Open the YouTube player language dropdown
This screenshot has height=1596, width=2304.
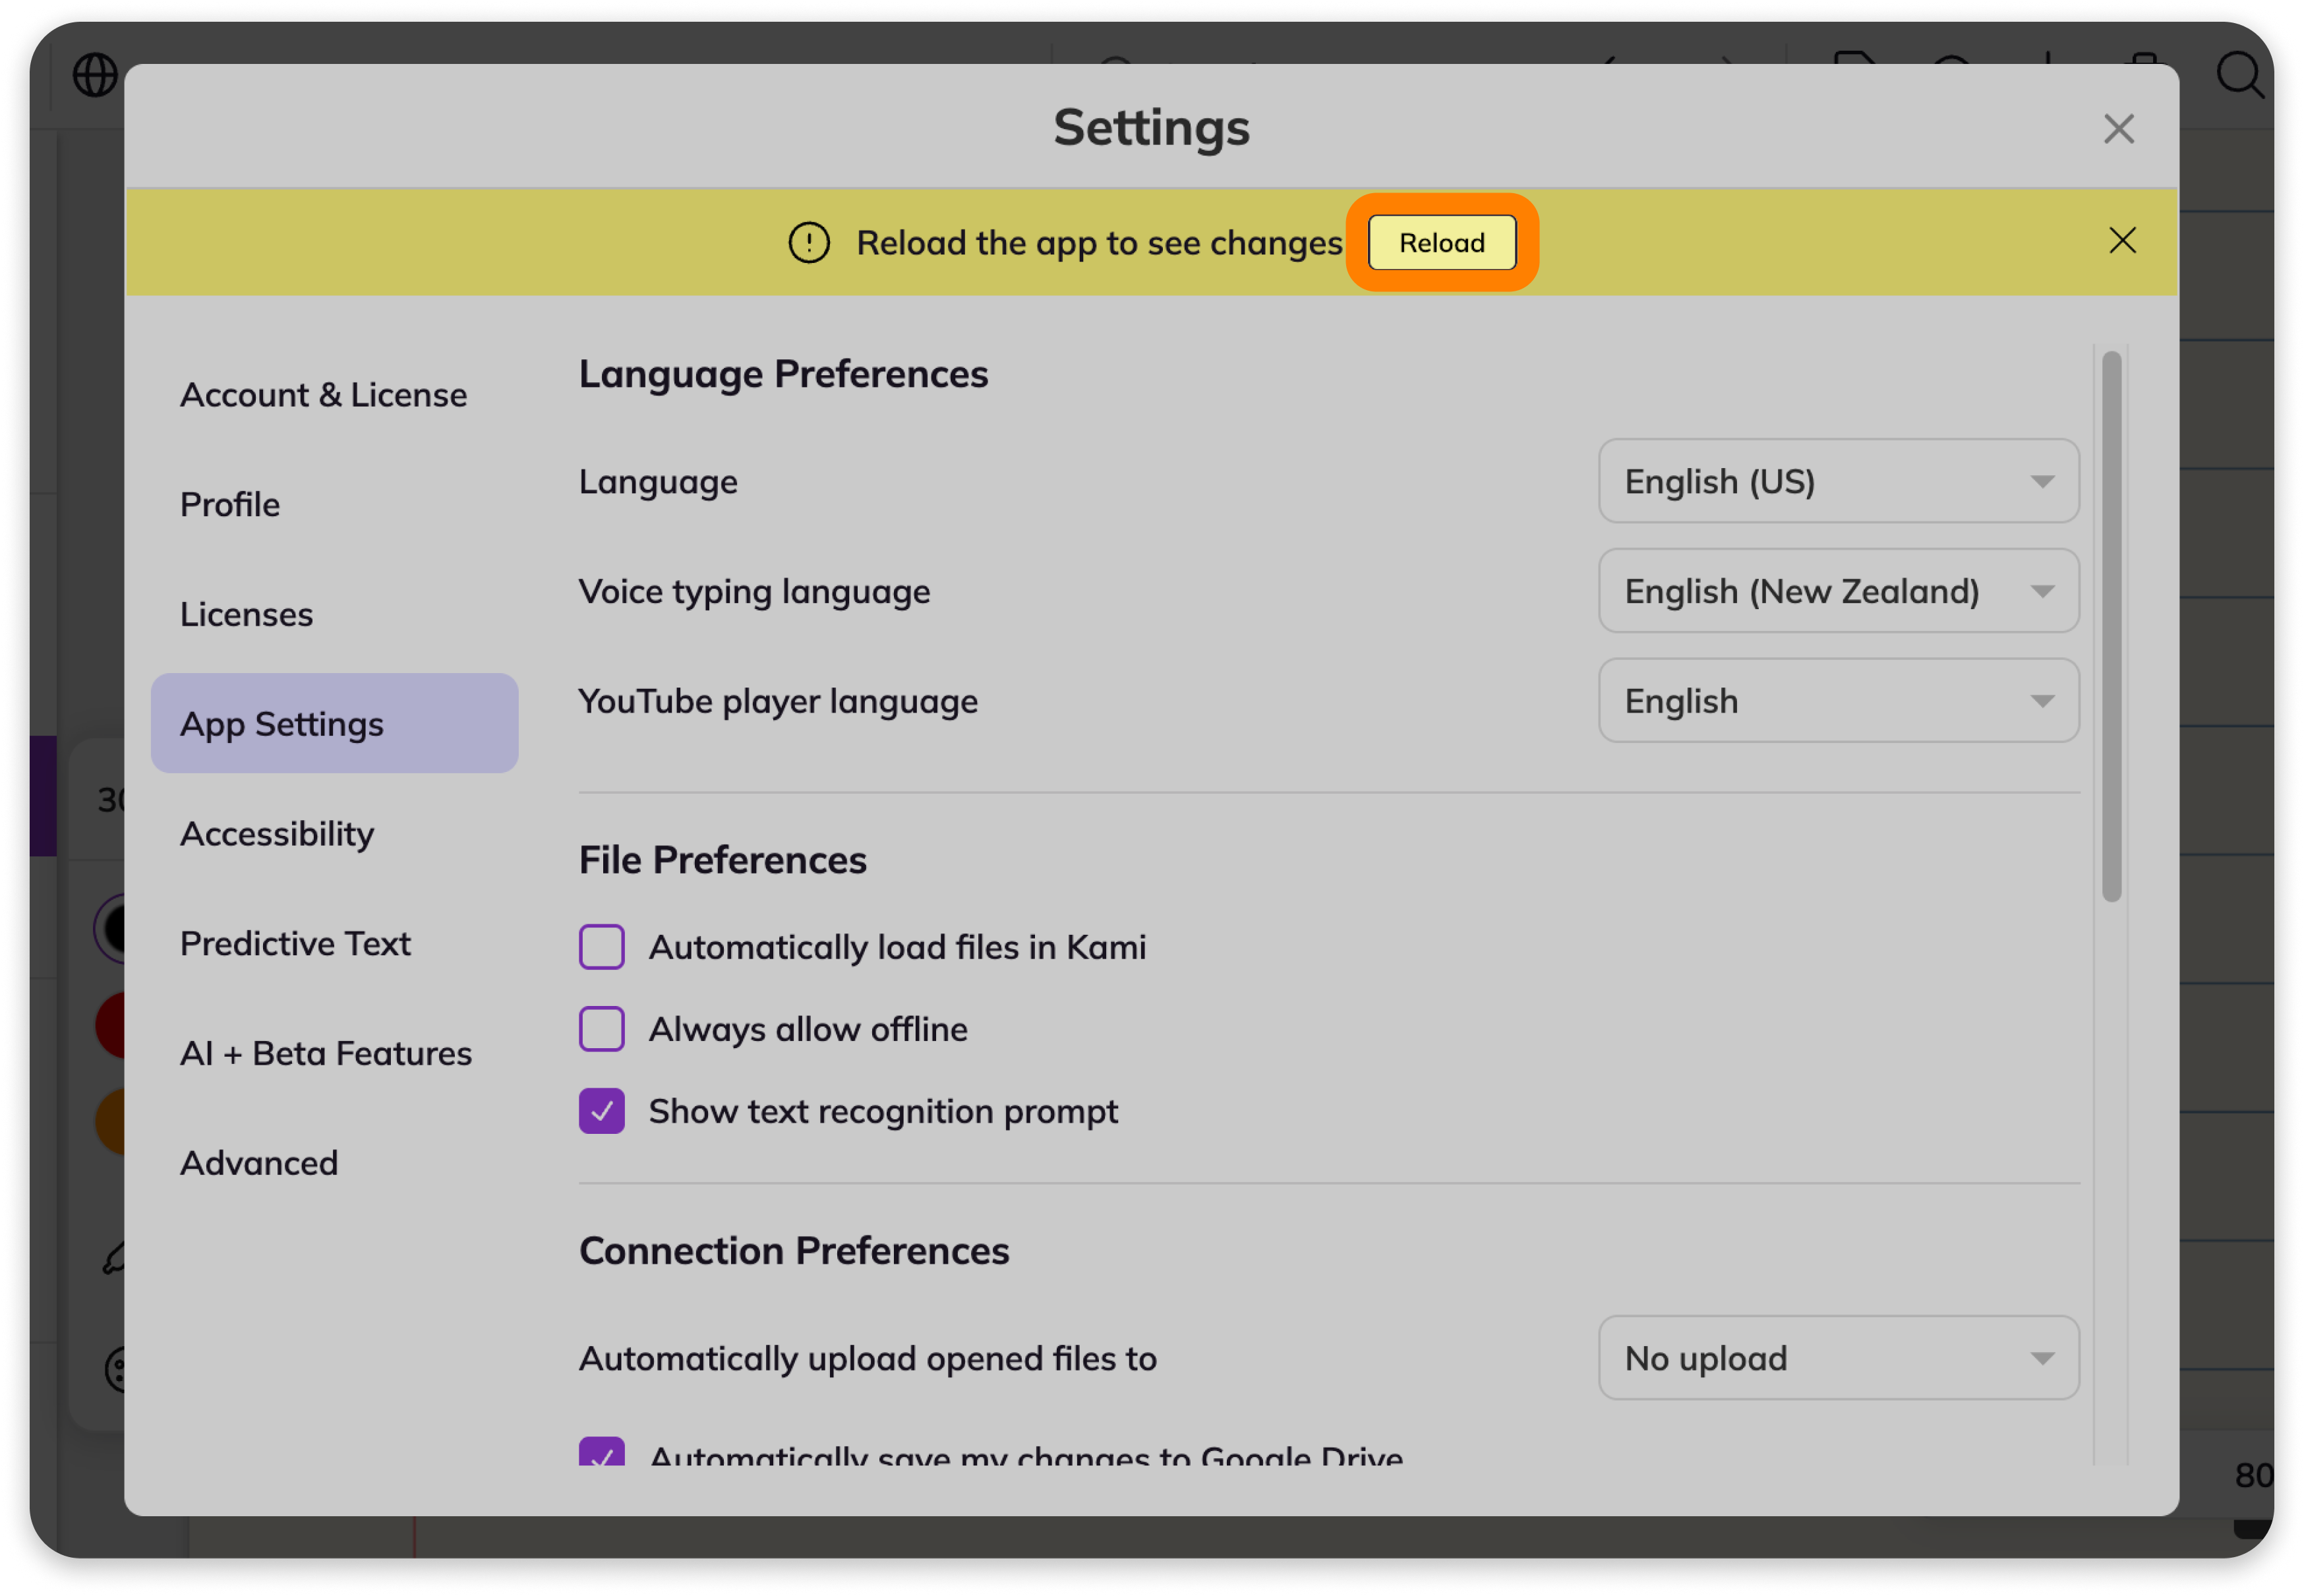pyautogui.click(x=1838, y=701)
